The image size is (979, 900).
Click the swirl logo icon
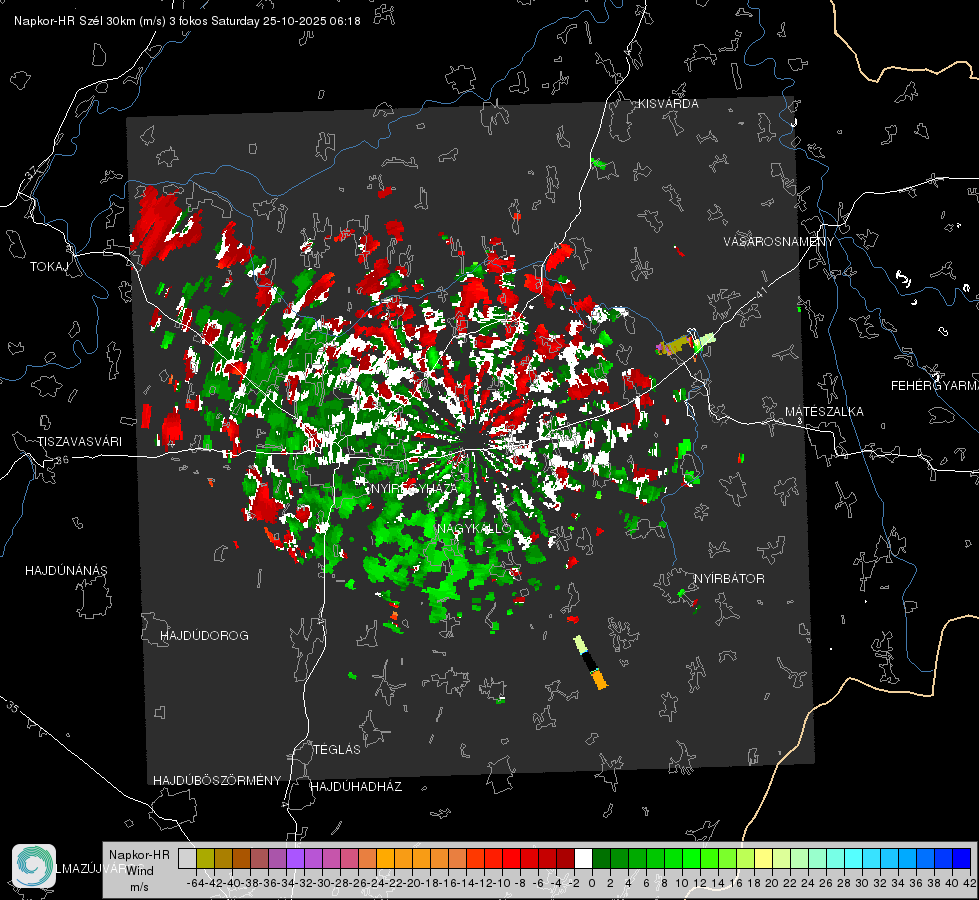coord(34,866)
